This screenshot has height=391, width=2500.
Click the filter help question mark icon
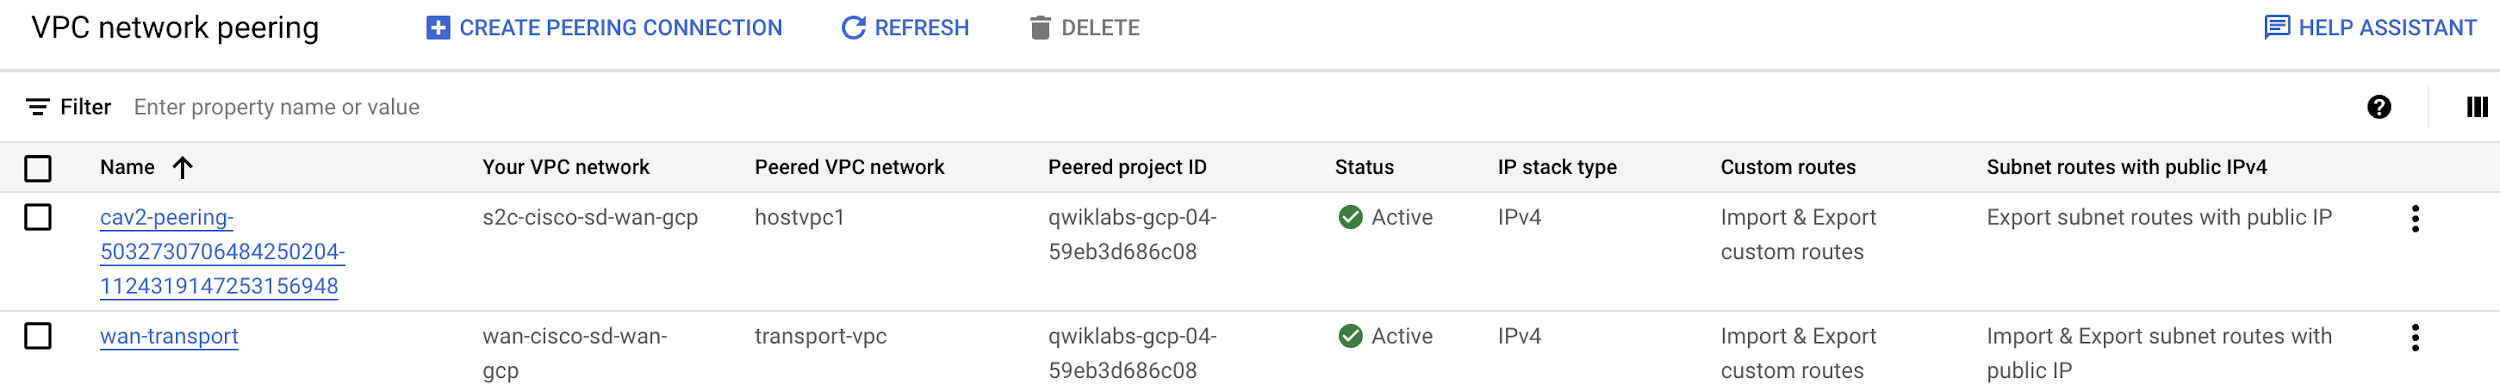point(2379,107)
